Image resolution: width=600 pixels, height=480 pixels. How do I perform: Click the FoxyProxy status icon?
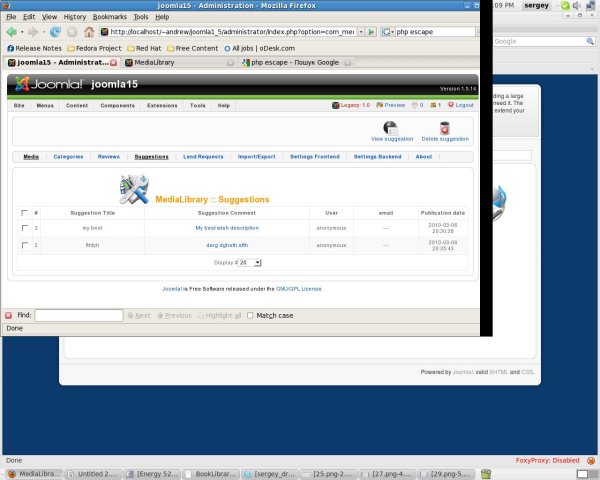pos(591,460)
